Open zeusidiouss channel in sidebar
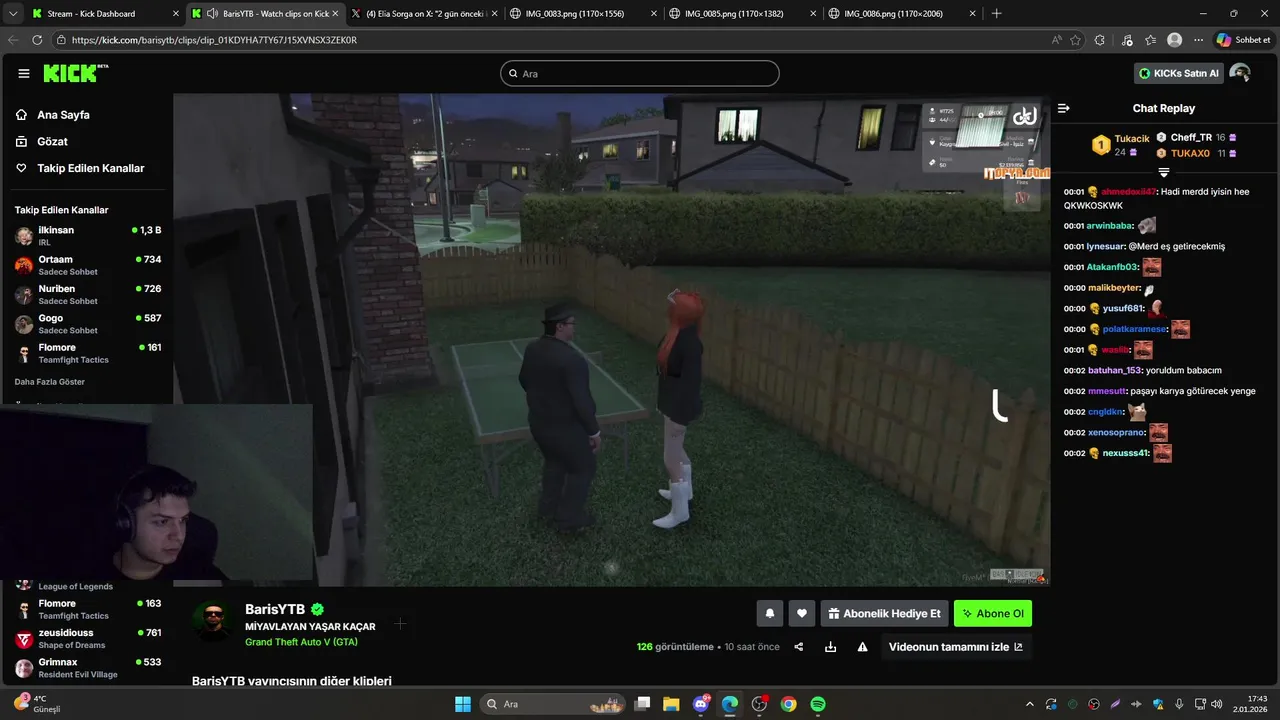The height and width of the screenshot is (720, 1280). point(88,638)
